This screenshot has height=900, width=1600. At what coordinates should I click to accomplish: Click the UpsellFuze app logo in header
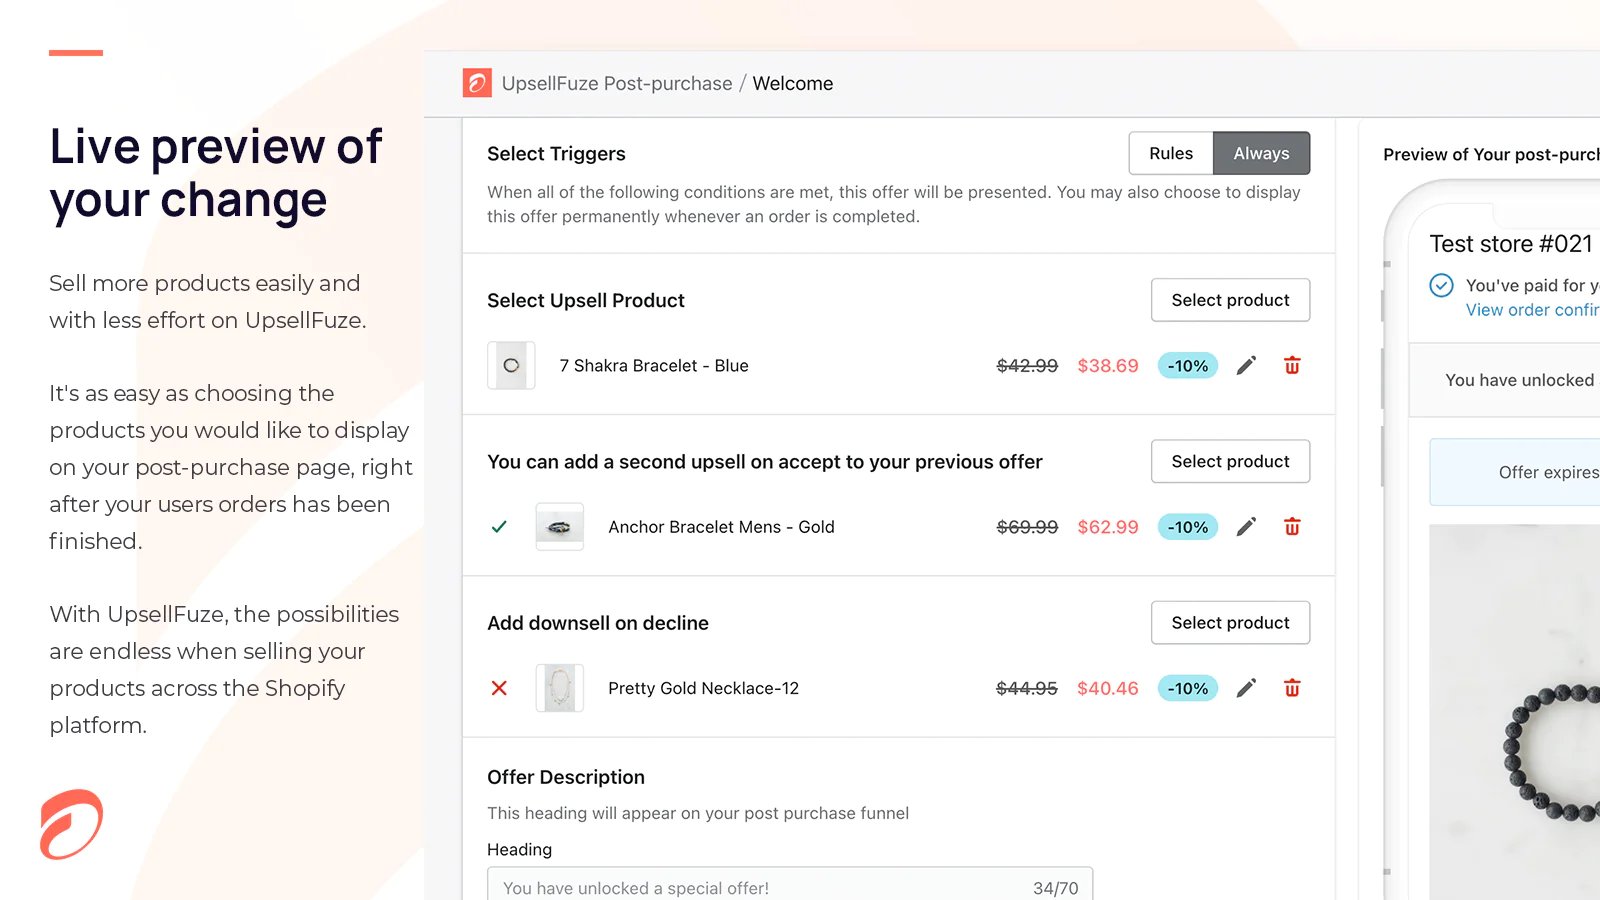coord(477,83)
